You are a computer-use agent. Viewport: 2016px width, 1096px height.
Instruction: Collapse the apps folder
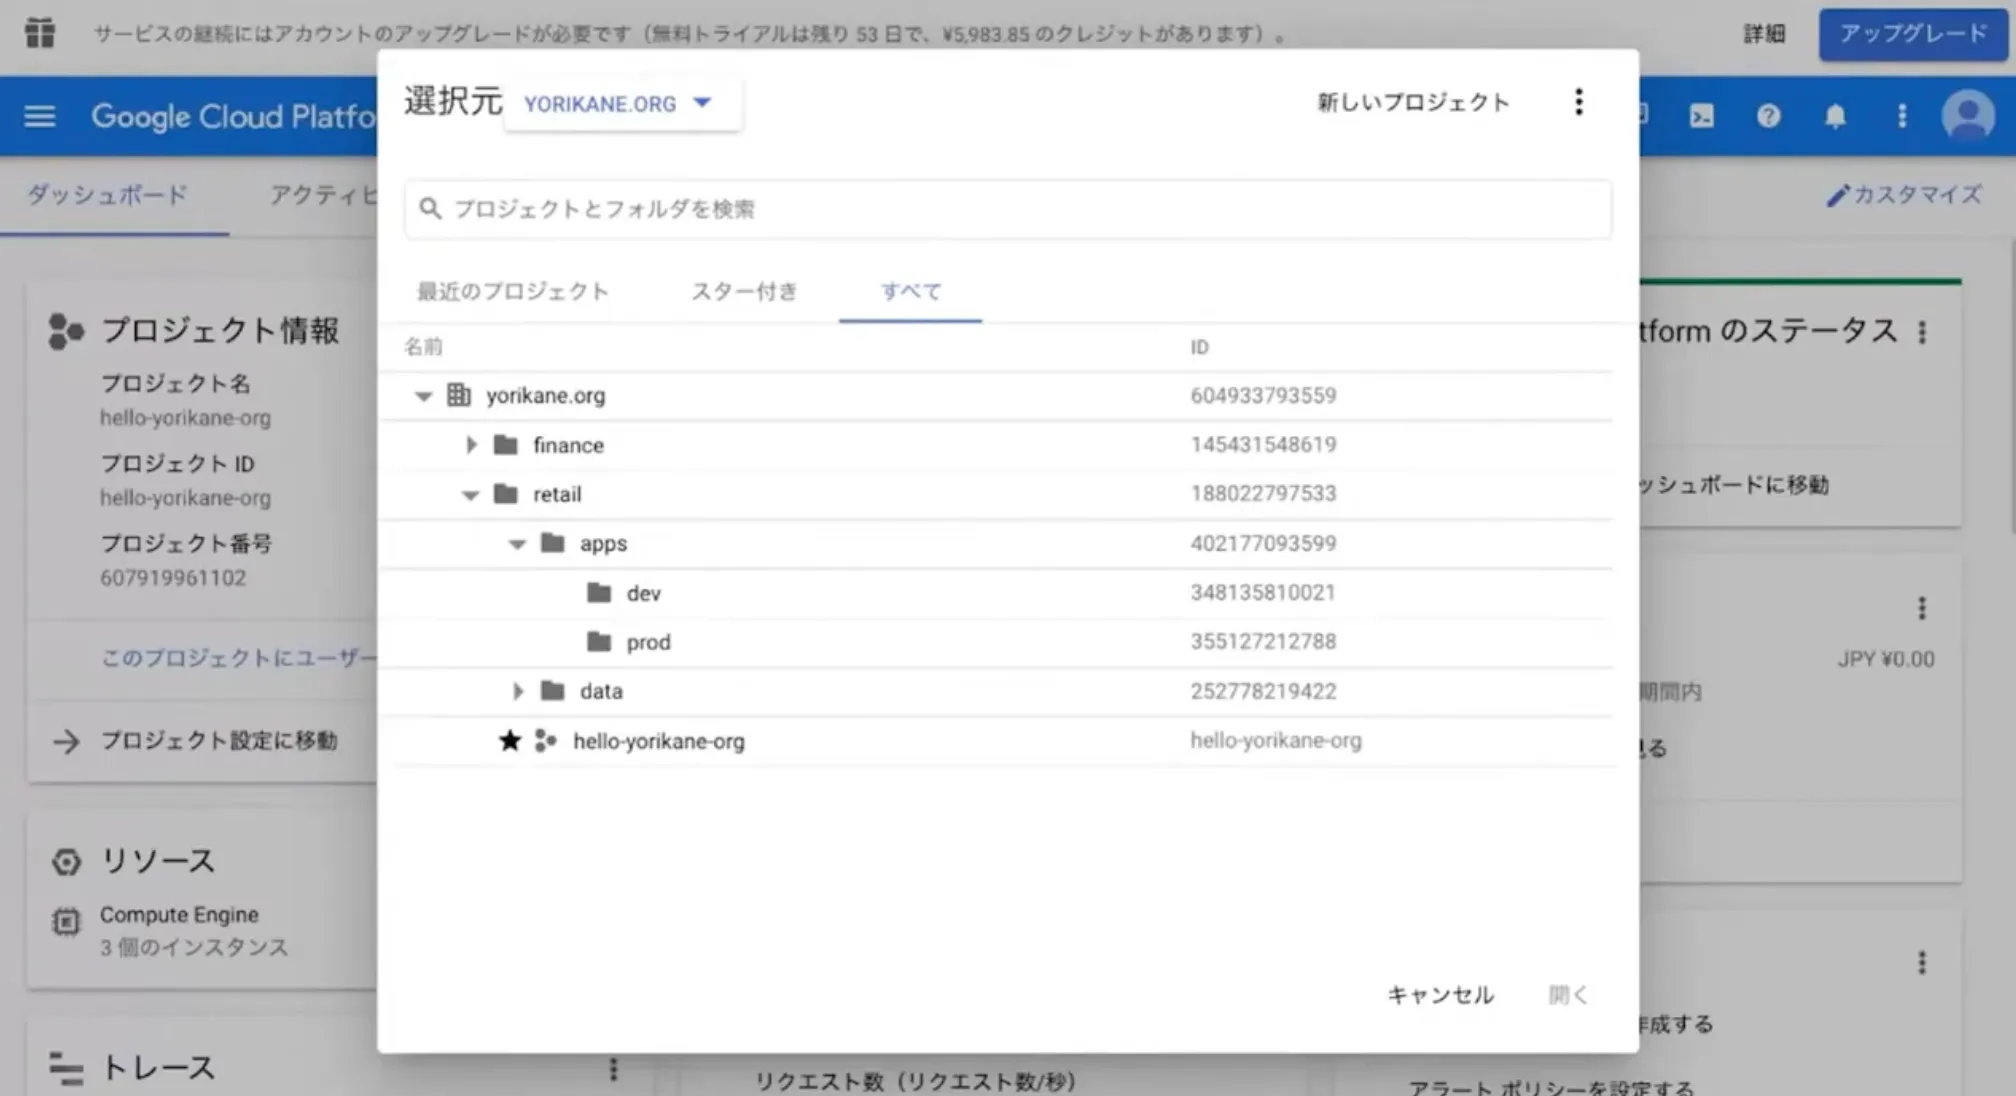pos(517,544)
